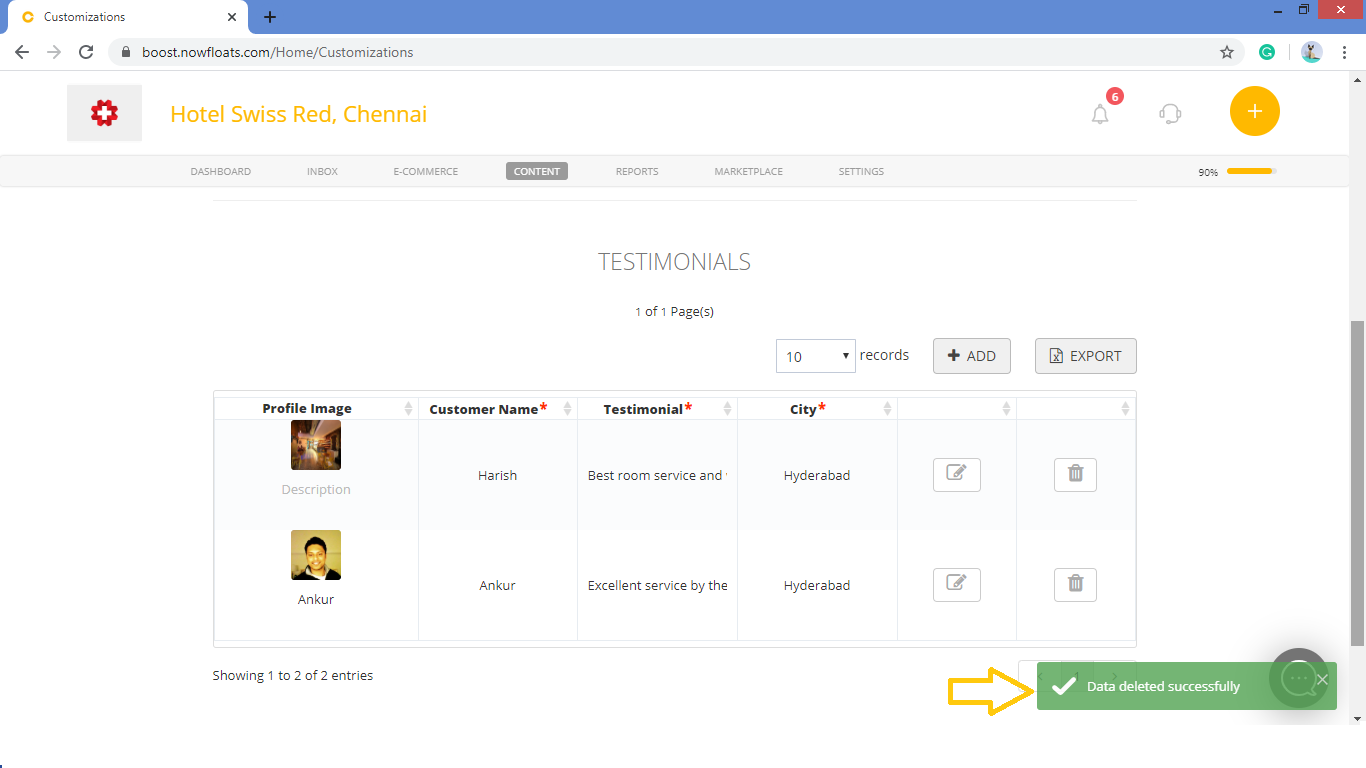Go to the Dashboard menu
This screenshot has width=1366, height=768.
click(x=221, y=171)
